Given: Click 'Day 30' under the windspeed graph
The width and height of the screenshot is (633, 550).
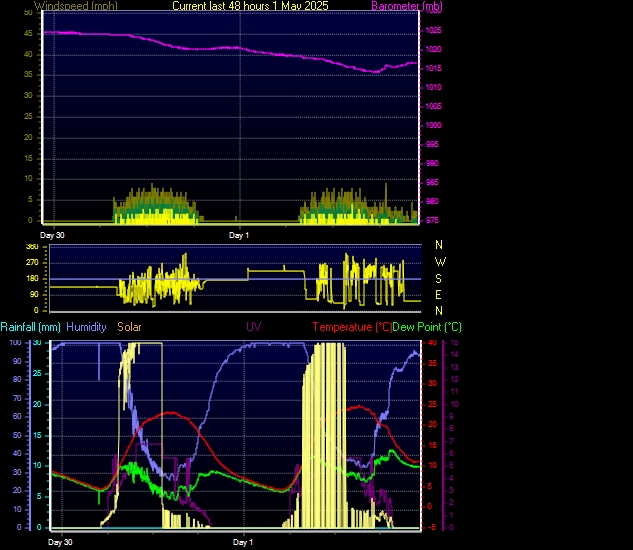Looking at the screenshot, I should click(52, 235).
